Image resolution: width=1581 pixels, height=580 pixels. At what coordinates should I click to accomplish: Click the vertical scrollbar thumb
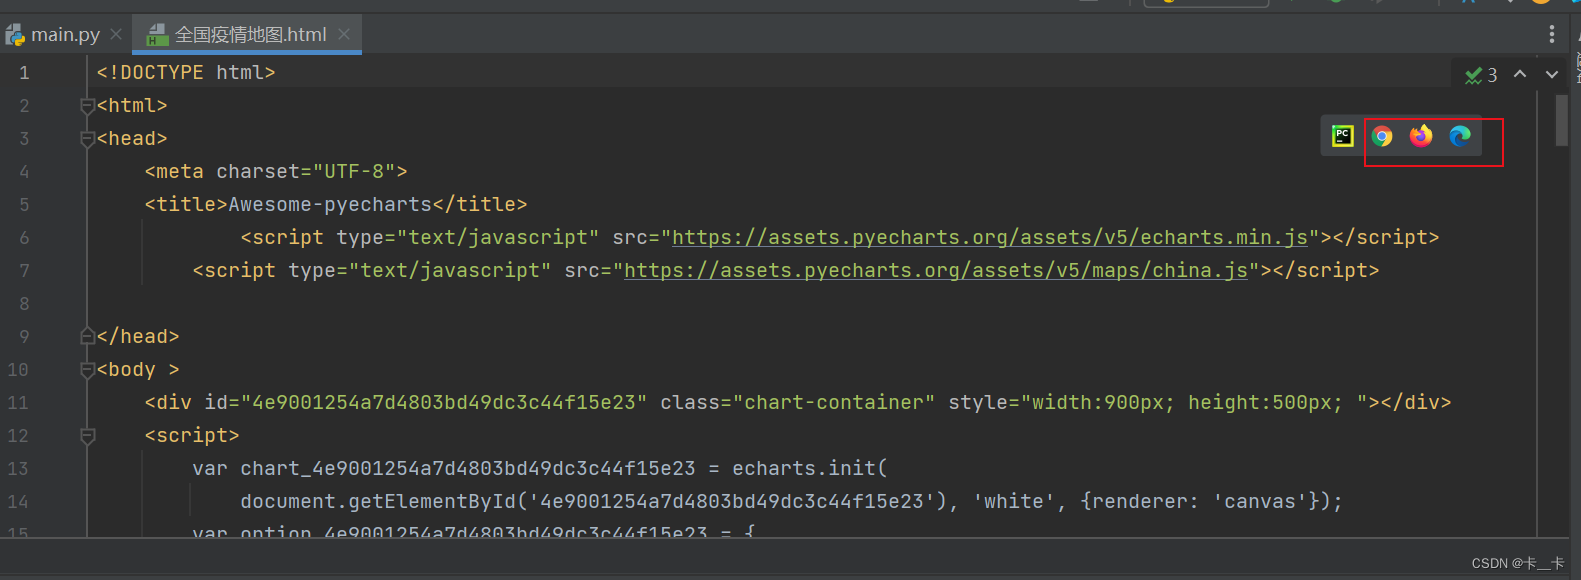pyautogui.click(x=1561, y=120)
